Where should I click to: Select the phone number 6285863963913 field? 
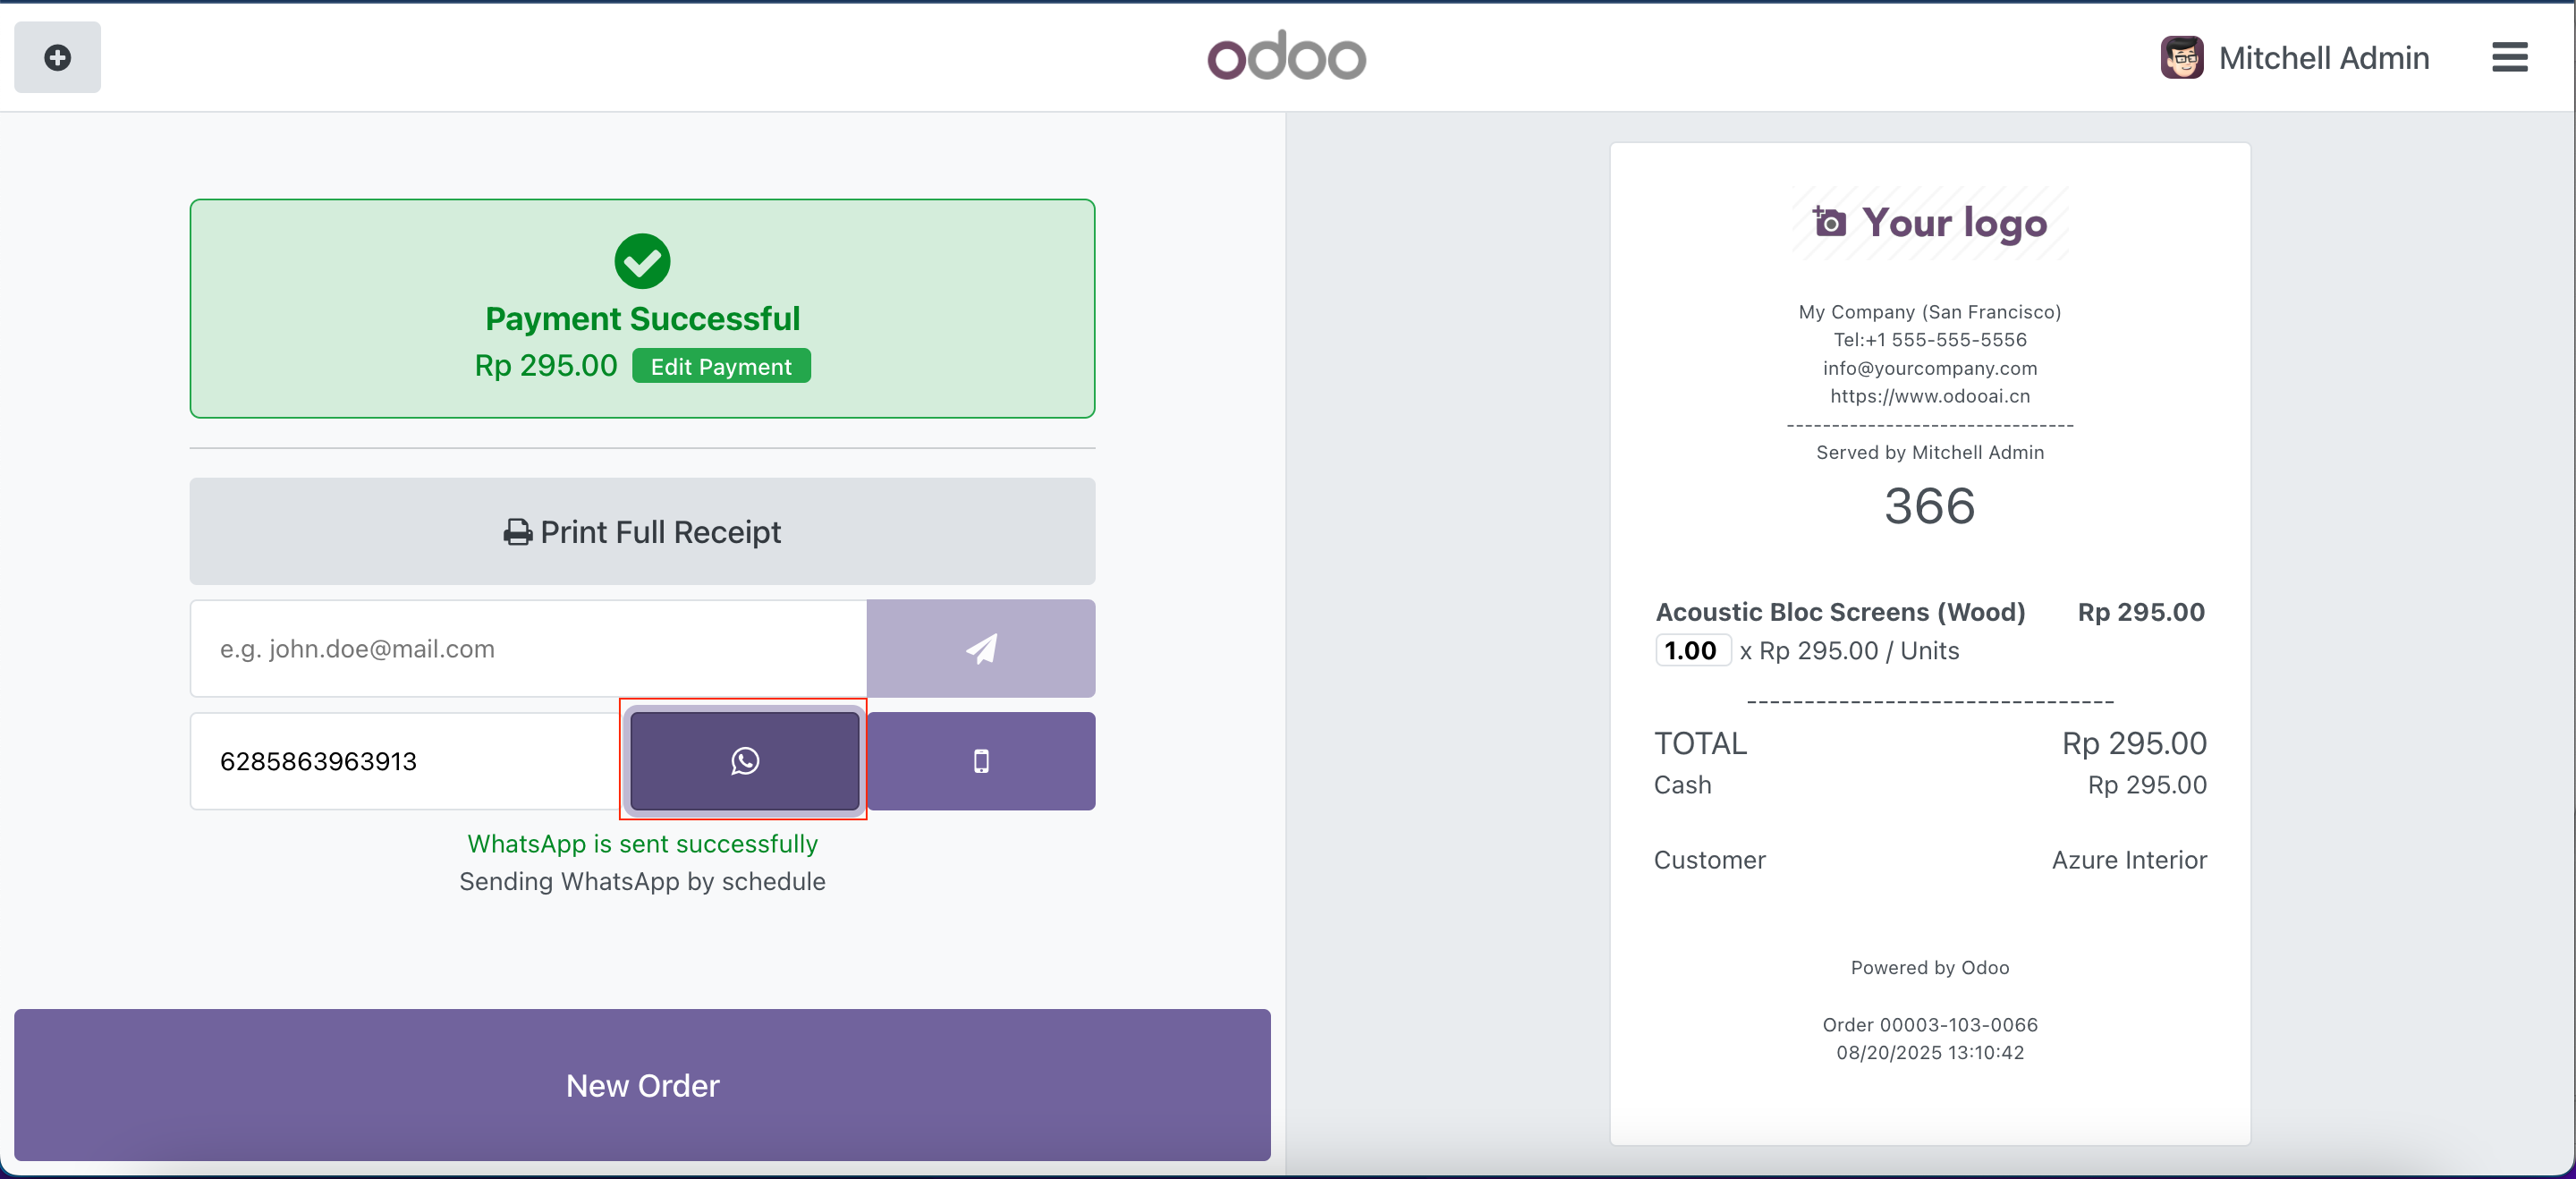coord(400,760)
